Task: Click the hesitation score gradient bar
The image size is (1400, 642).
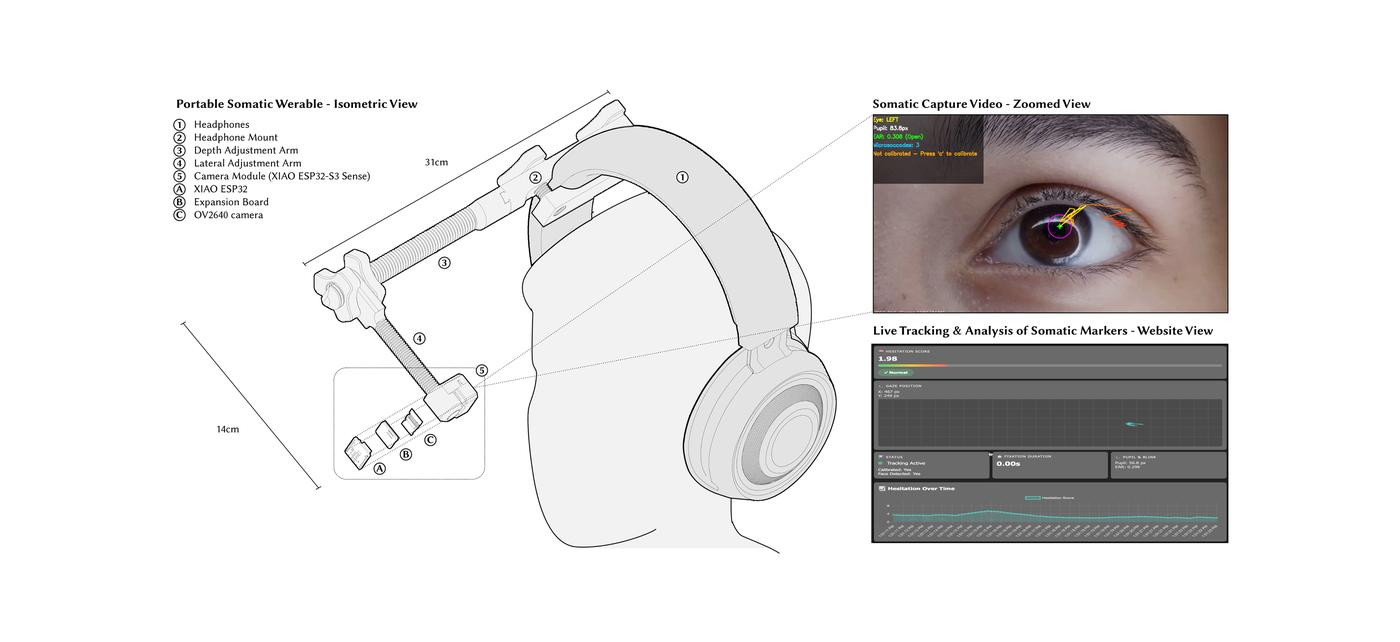Action: (x=1050, y=366)
